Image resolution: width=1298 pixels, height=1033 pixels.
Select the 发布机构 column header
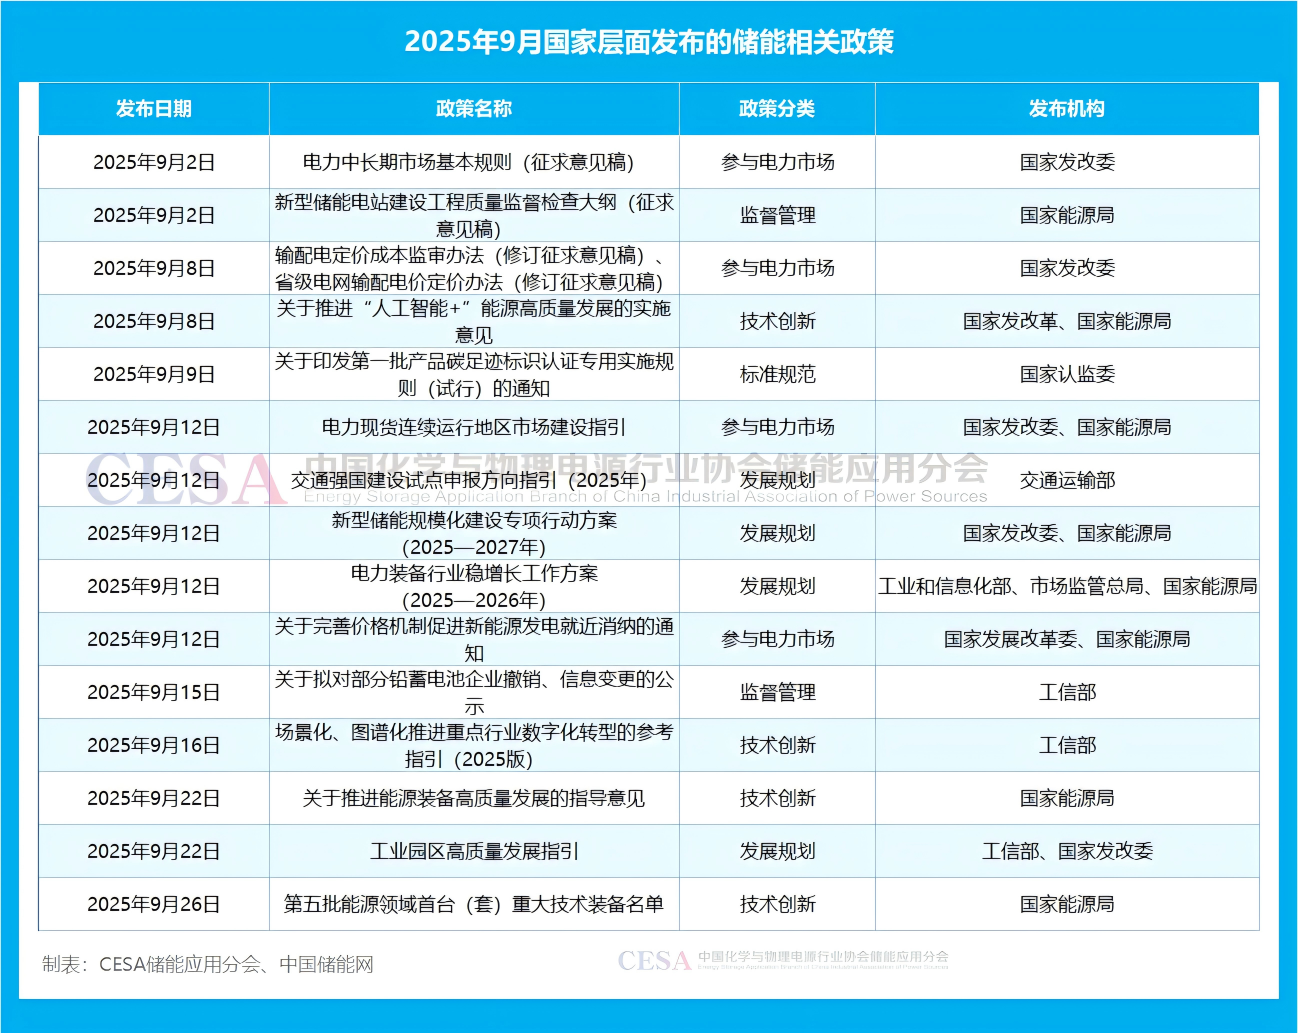pyautogui.click(x=1067, y=109)
